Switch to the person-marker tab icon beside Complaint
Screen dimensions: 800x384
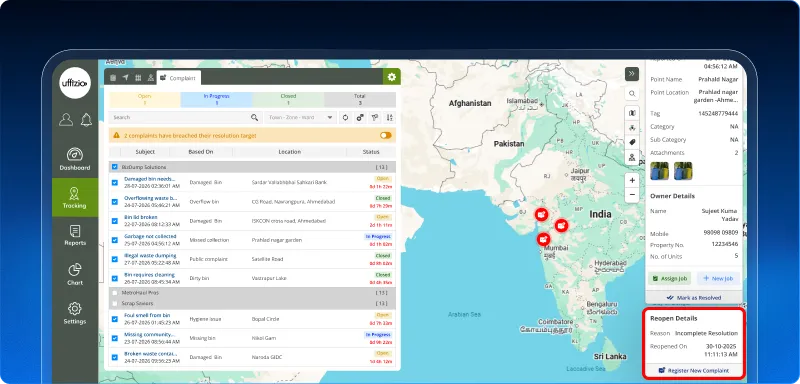click(151, 78)
